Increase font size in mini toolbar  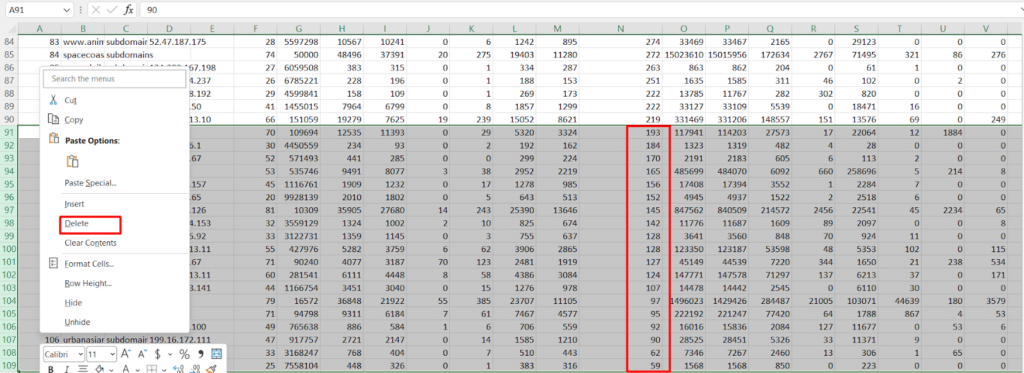tap(126, 354)
